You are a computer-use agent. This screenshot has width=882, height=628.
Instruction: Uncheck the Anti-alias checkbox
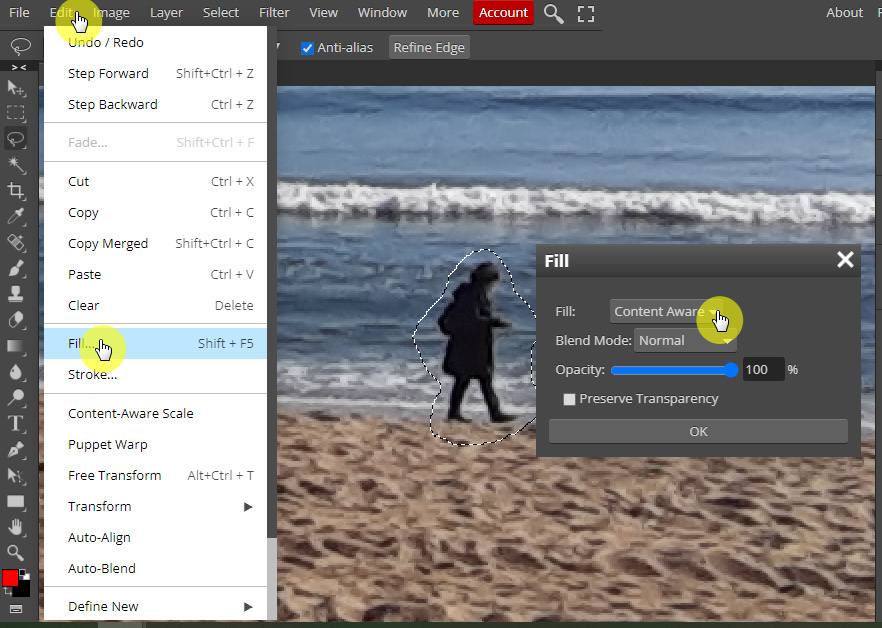tap(307, 48)
